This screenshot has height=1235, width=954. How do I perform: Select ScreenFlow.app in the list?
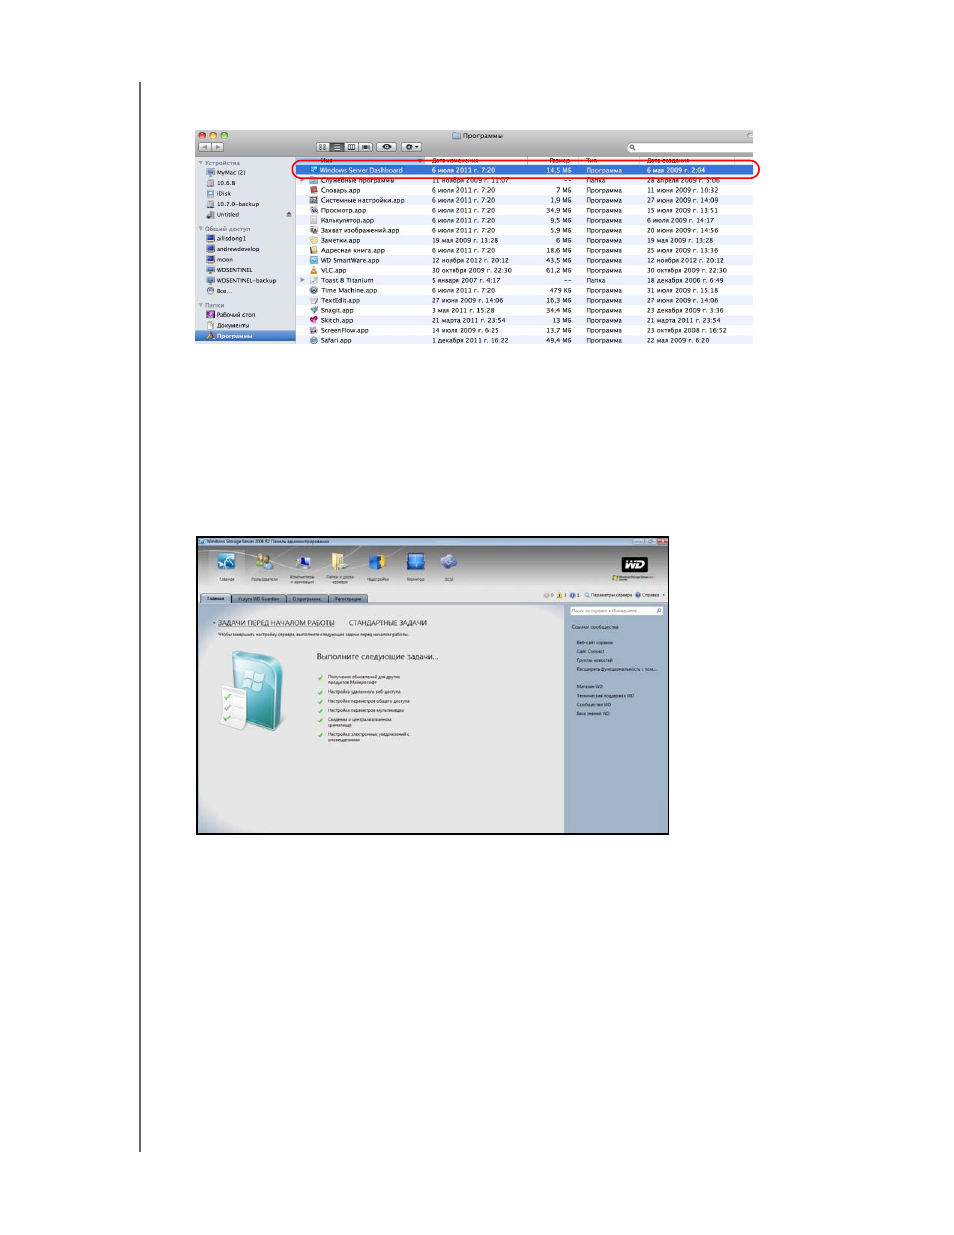pyautogui.click(x=525, y=330)
